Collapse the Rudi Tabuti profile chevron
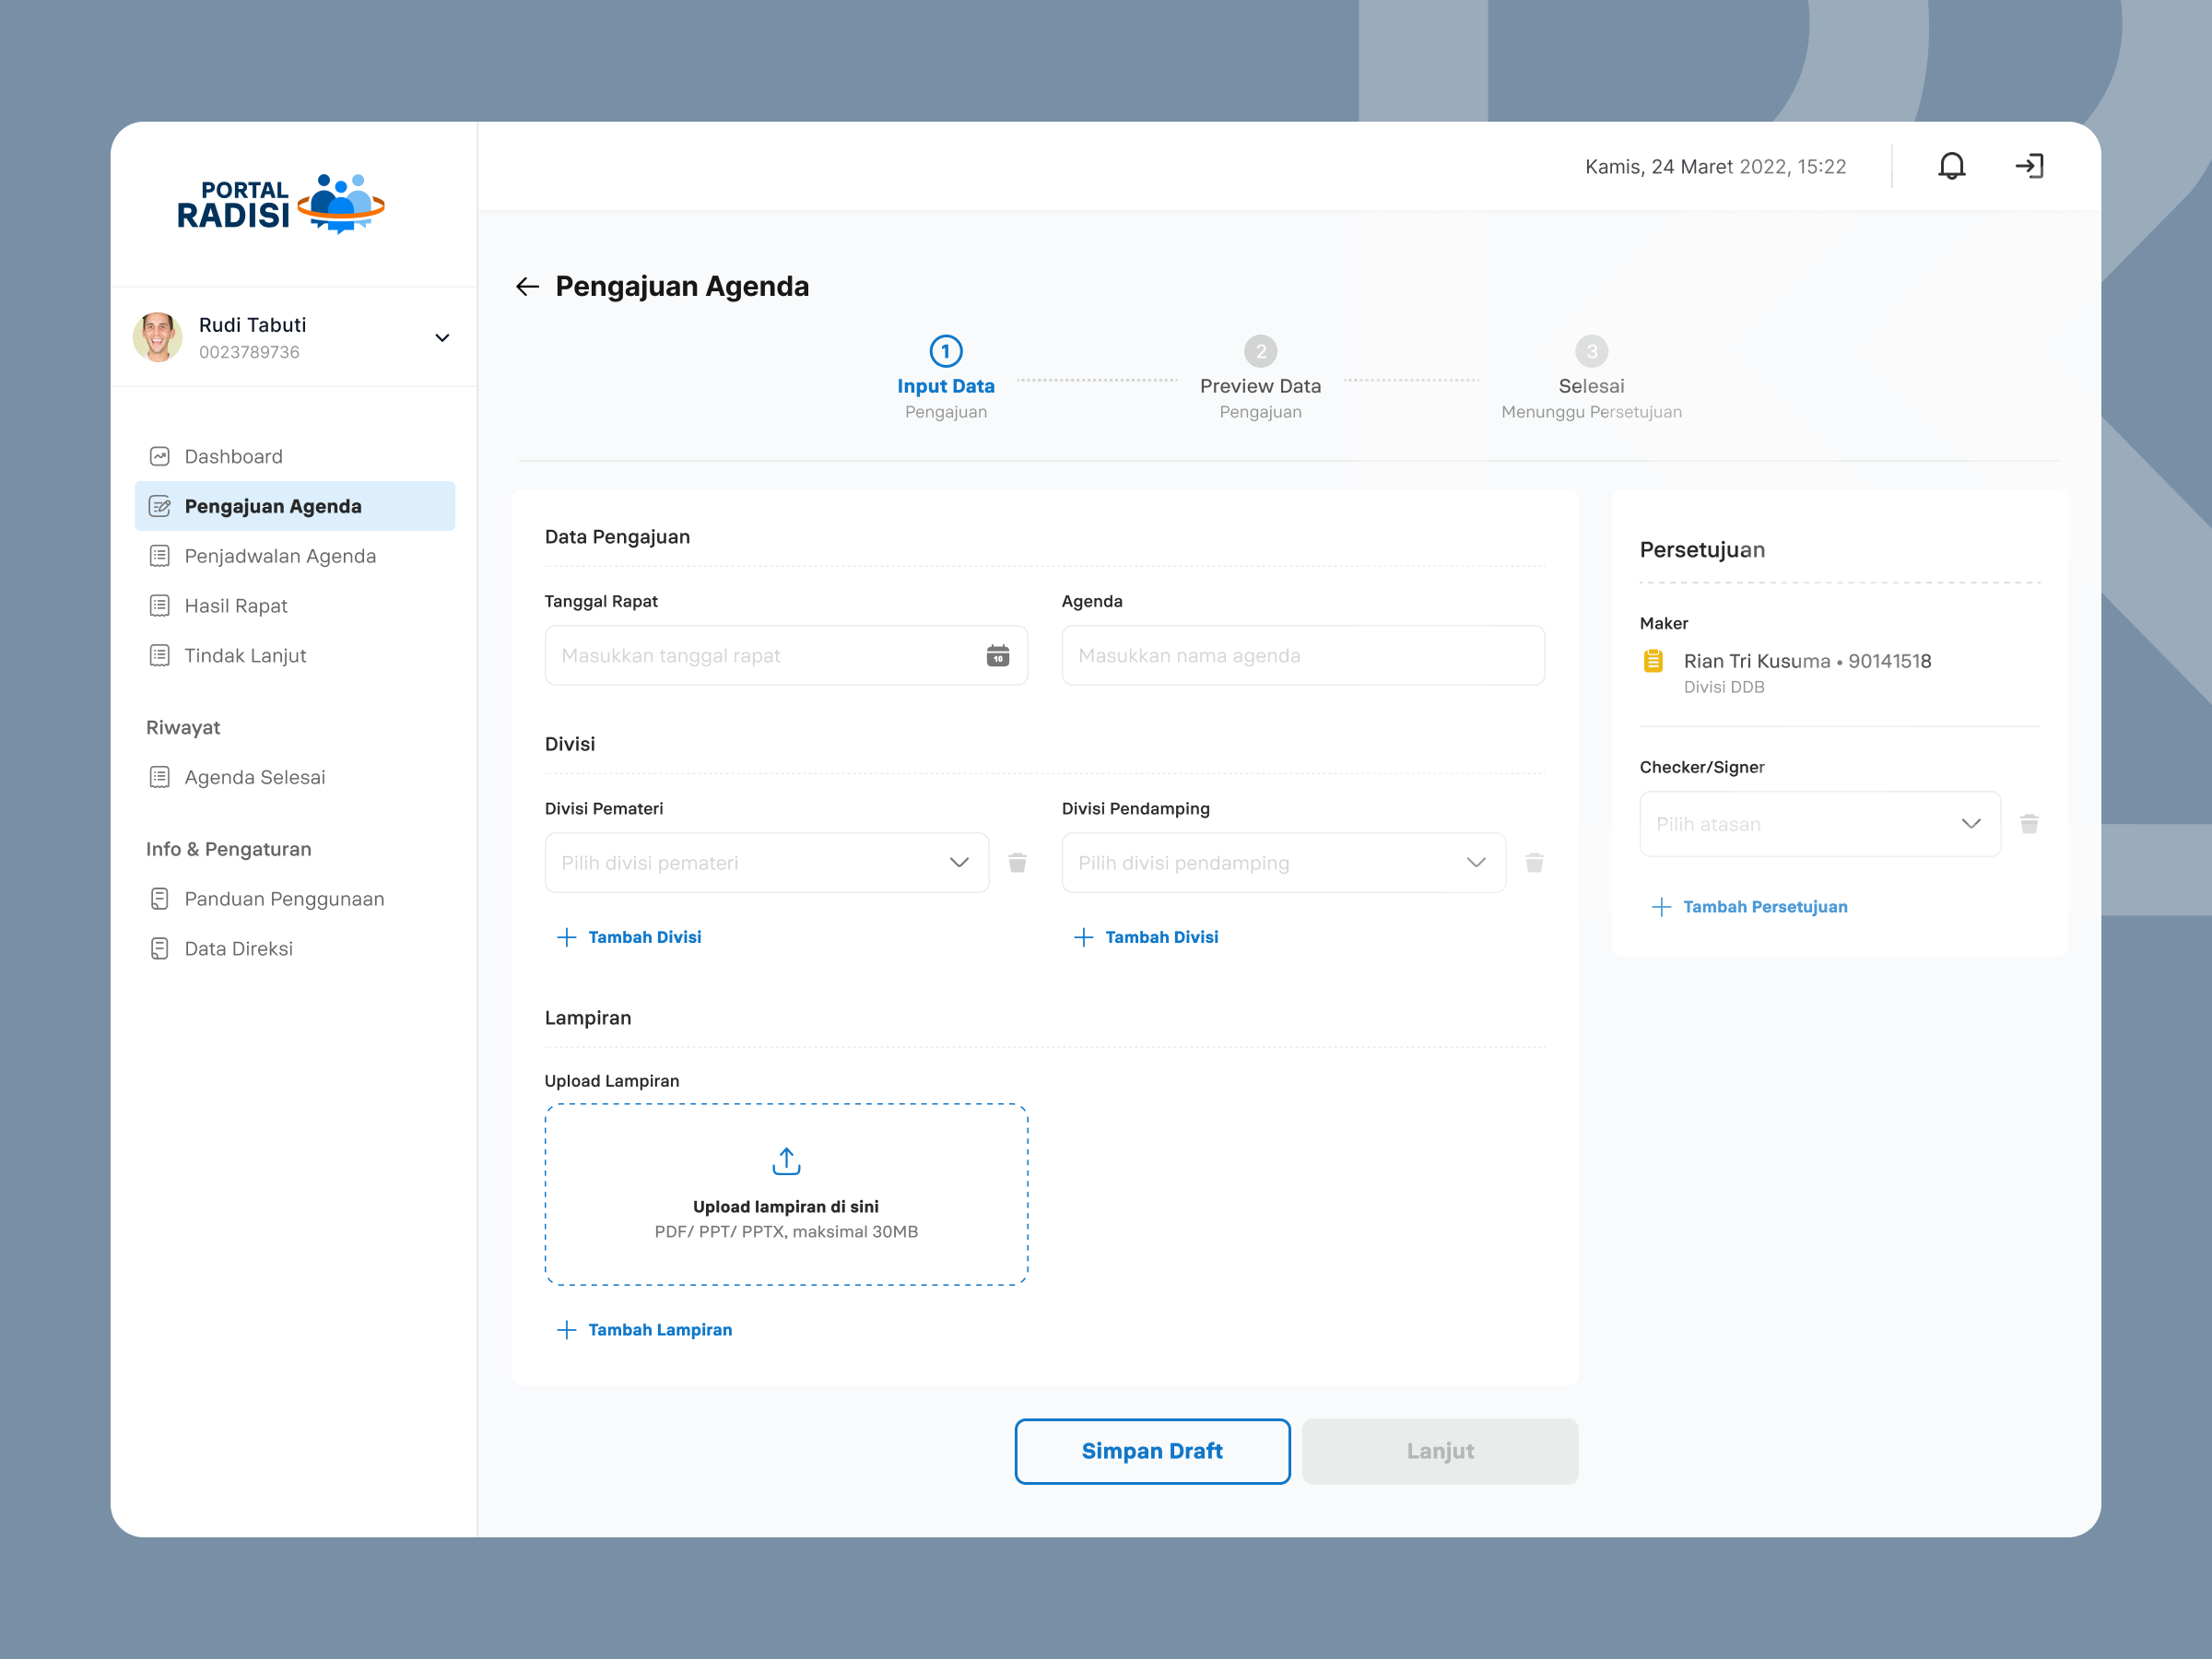The image size is (2212, 1659). pos(442,338)
